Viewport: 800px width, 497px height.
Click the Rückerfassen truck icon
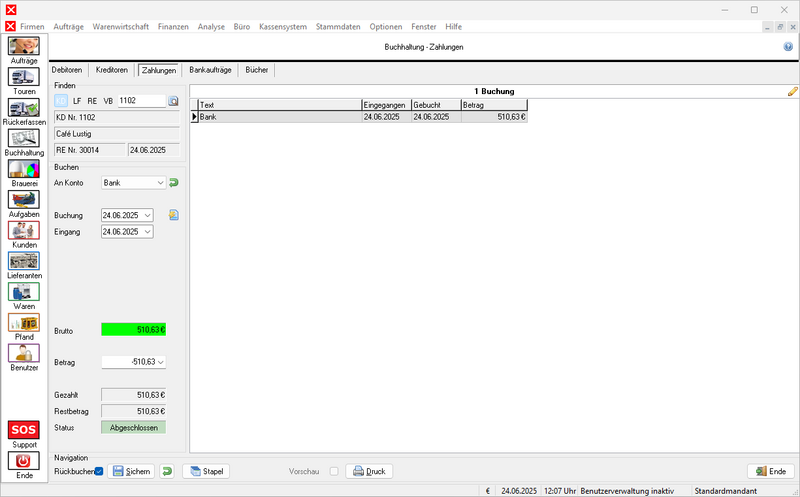click(24, 108)
